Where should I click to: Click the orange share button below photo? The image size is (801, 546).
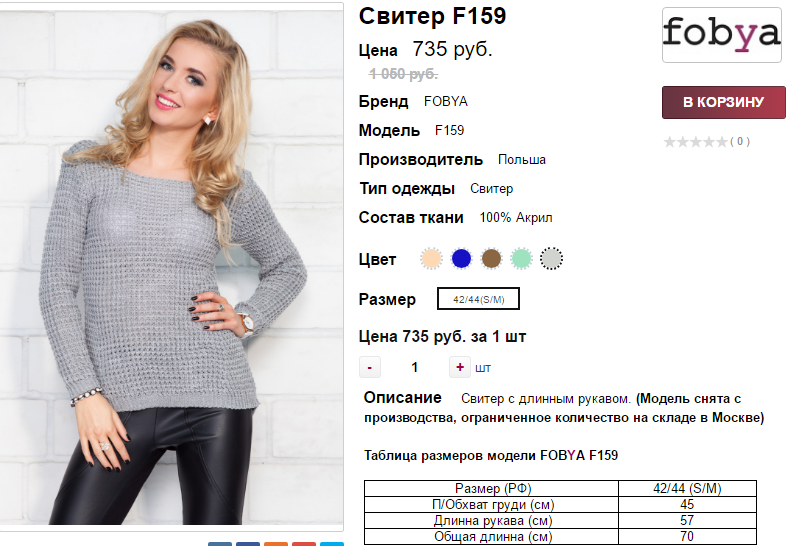pos(276,544)
